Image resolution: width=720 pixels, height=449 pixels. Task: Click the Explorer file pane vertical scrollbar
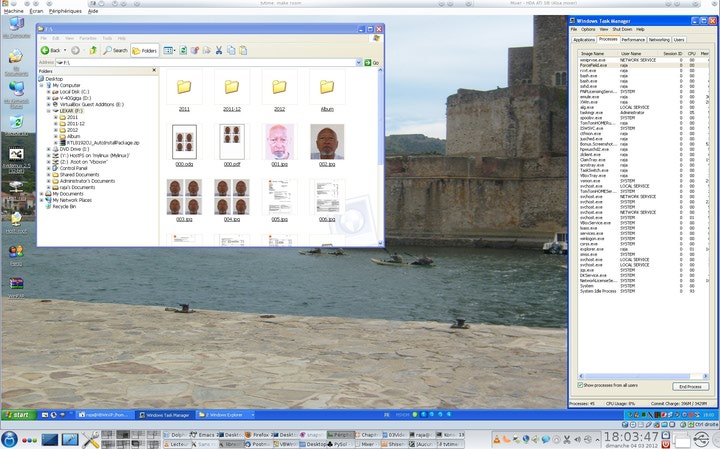tap(380, 156)
